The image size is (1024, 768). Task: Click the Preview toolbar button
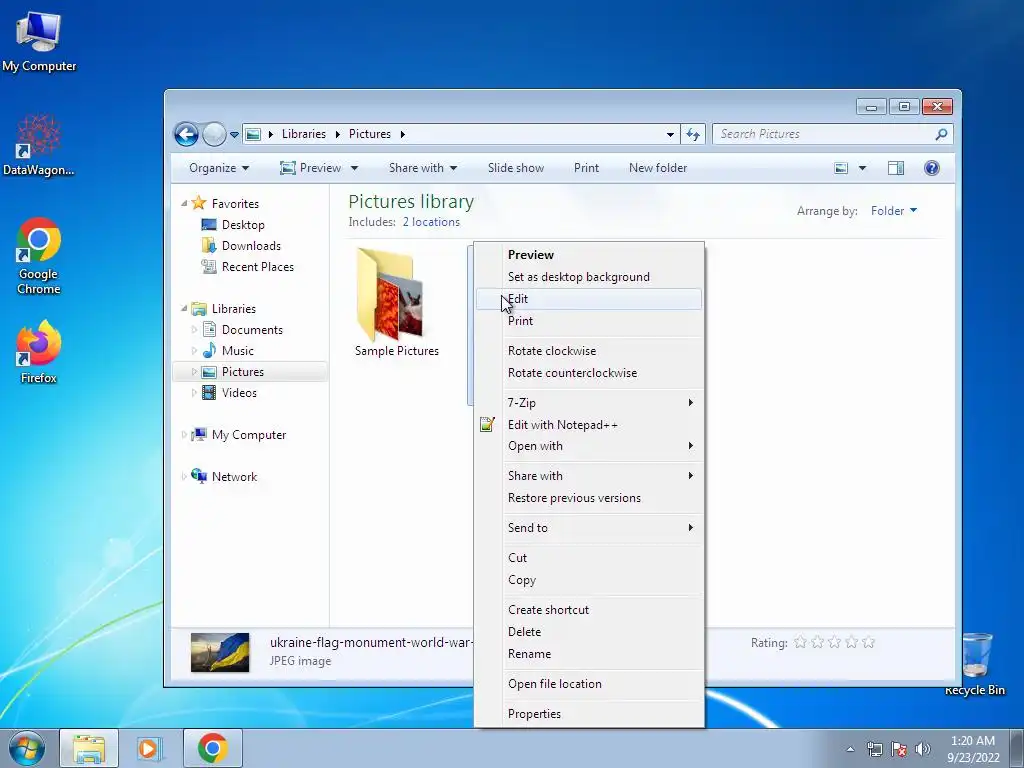click(310, 168)
